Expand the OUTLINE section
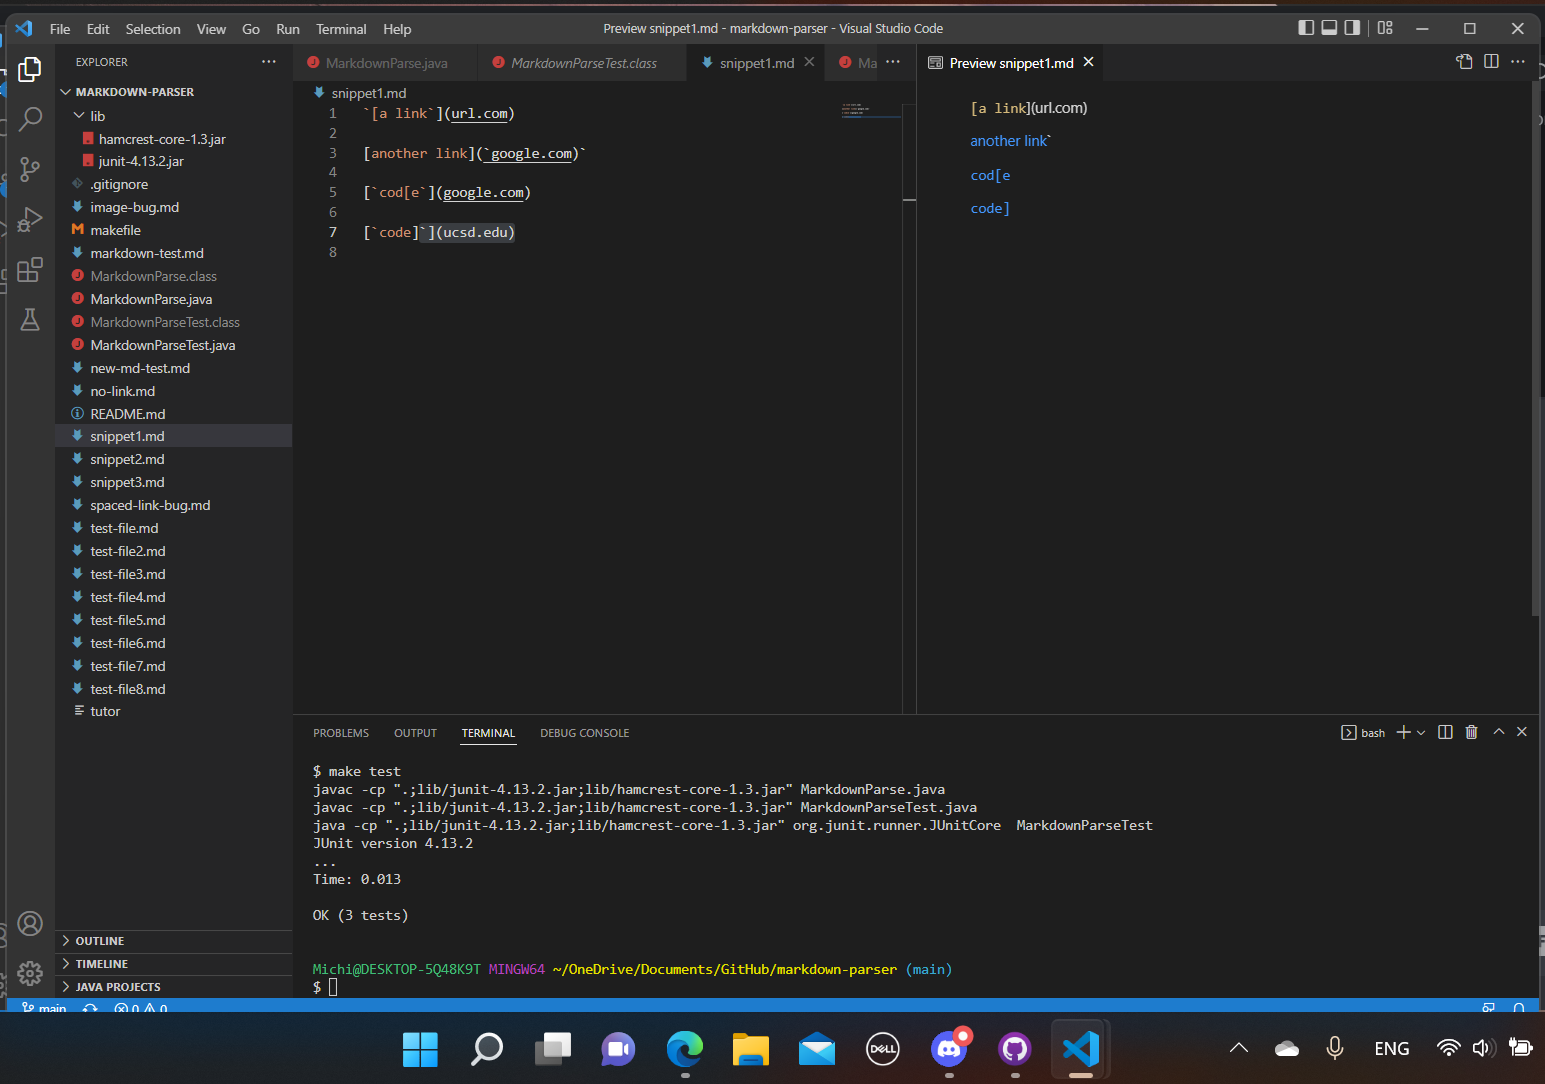 [x=100, y=941]
